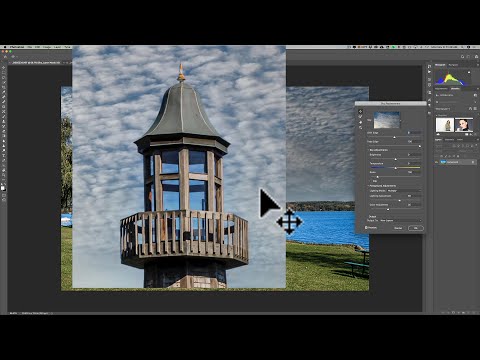Click the foreground color swatch in toolbar
Image resolution: width=480 pixels, height=360 pixels.
click(3, 188)
